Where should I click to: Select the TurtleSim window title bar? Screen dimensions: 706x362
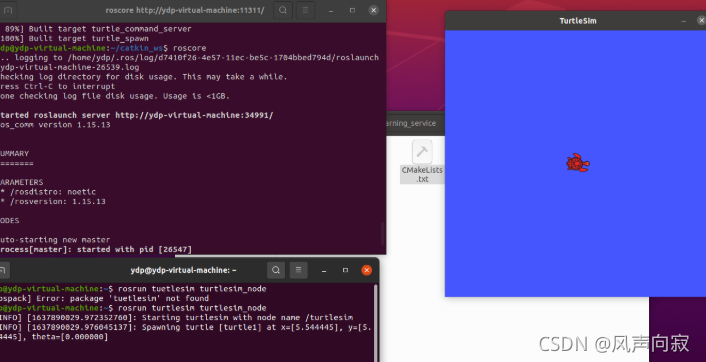575,21
